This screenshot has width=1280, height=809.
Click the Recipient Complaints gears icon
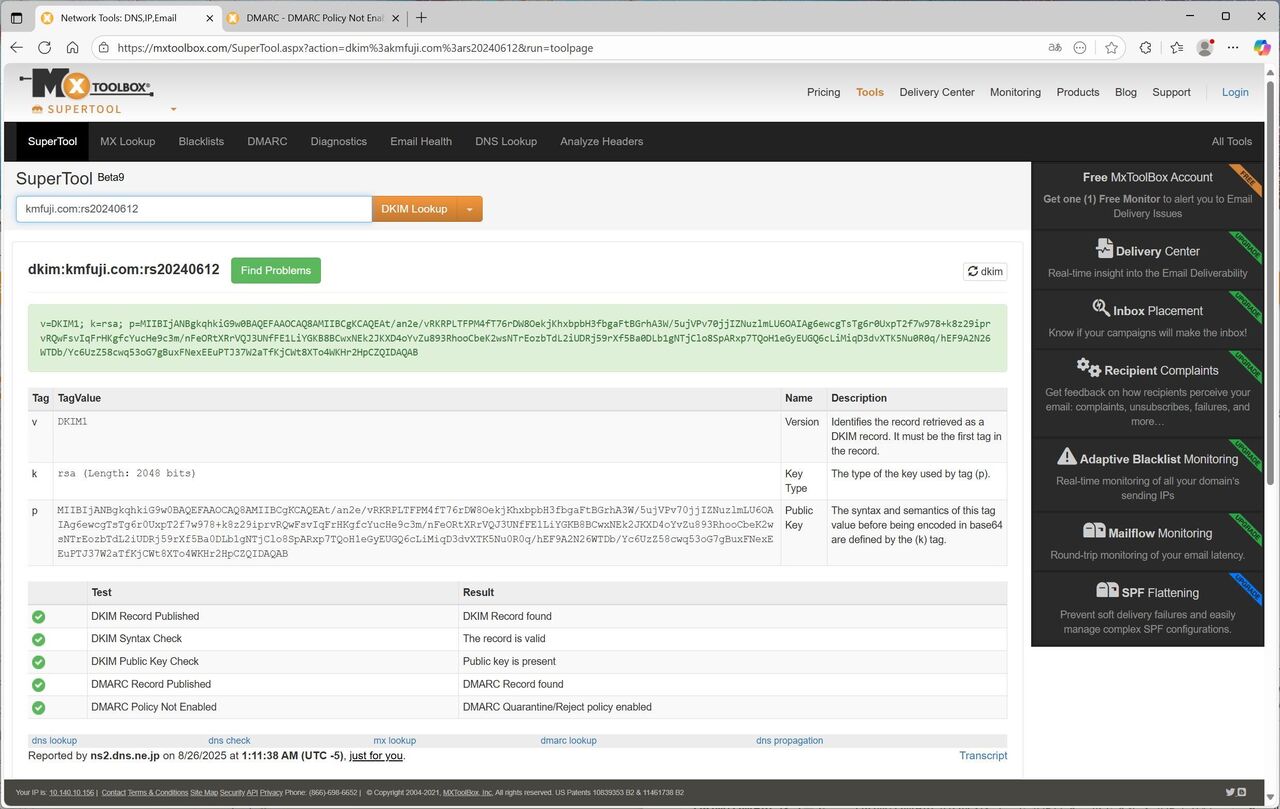click(1088, 368)
